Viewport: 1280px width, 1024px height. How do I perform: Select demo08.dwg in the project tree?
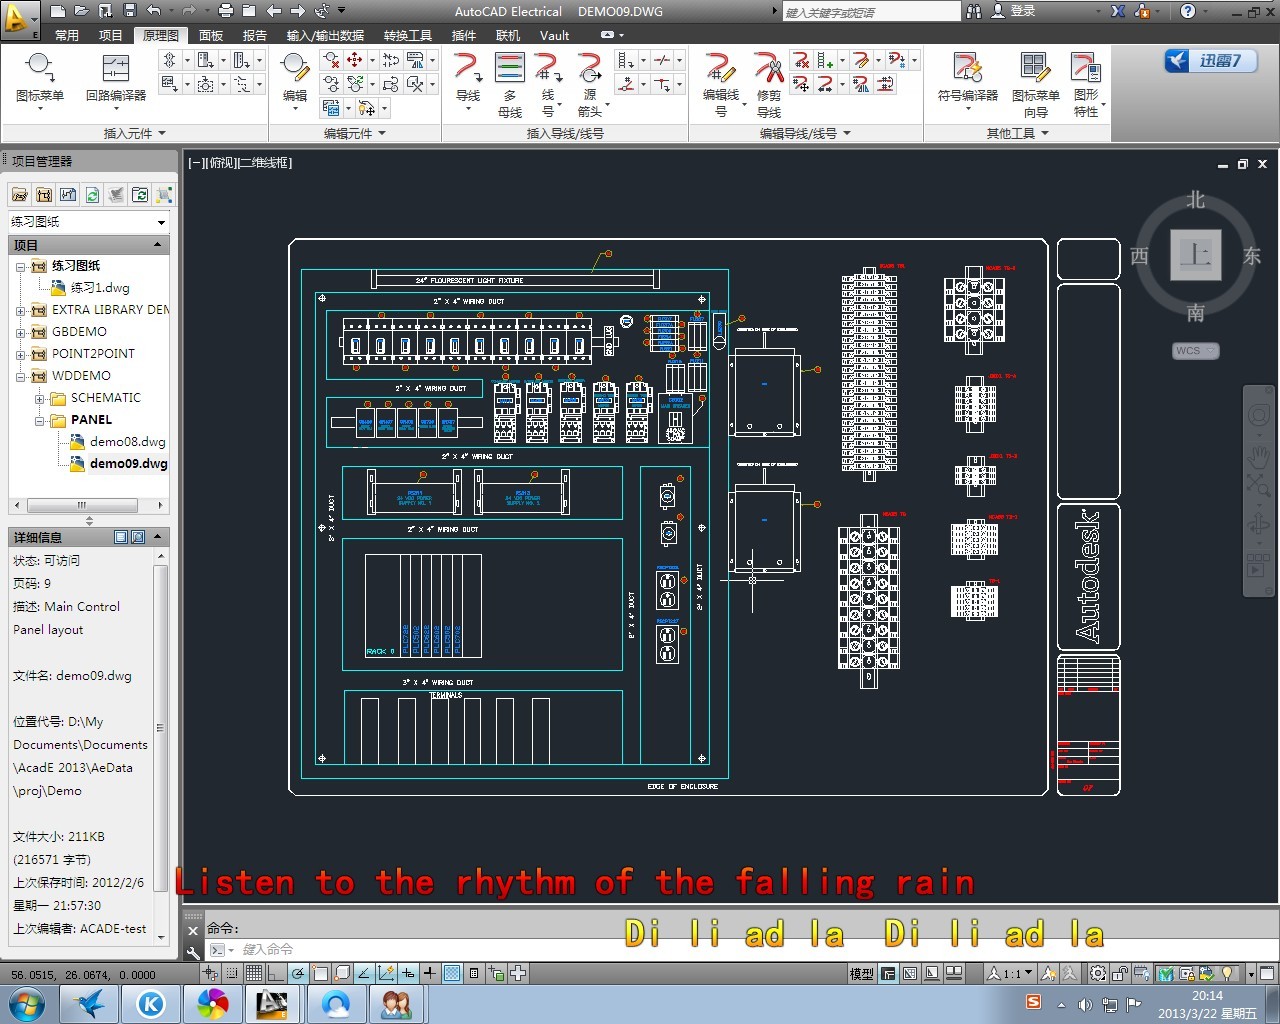127,441
